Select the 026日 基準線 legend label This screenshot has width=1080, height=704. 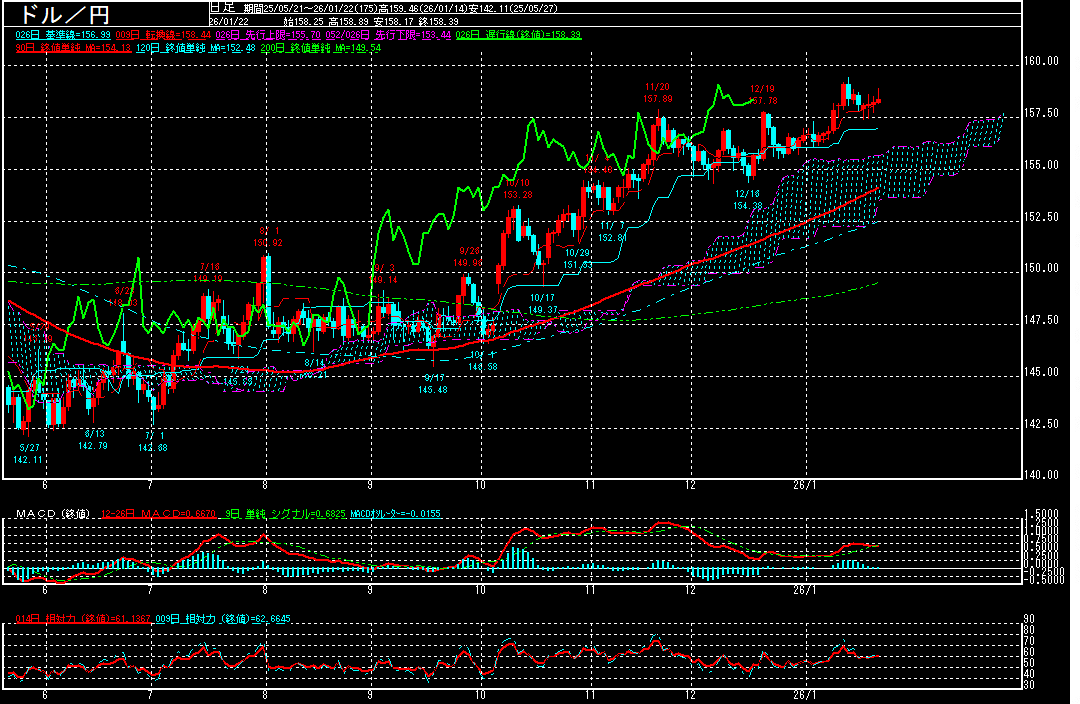[58, 35]
